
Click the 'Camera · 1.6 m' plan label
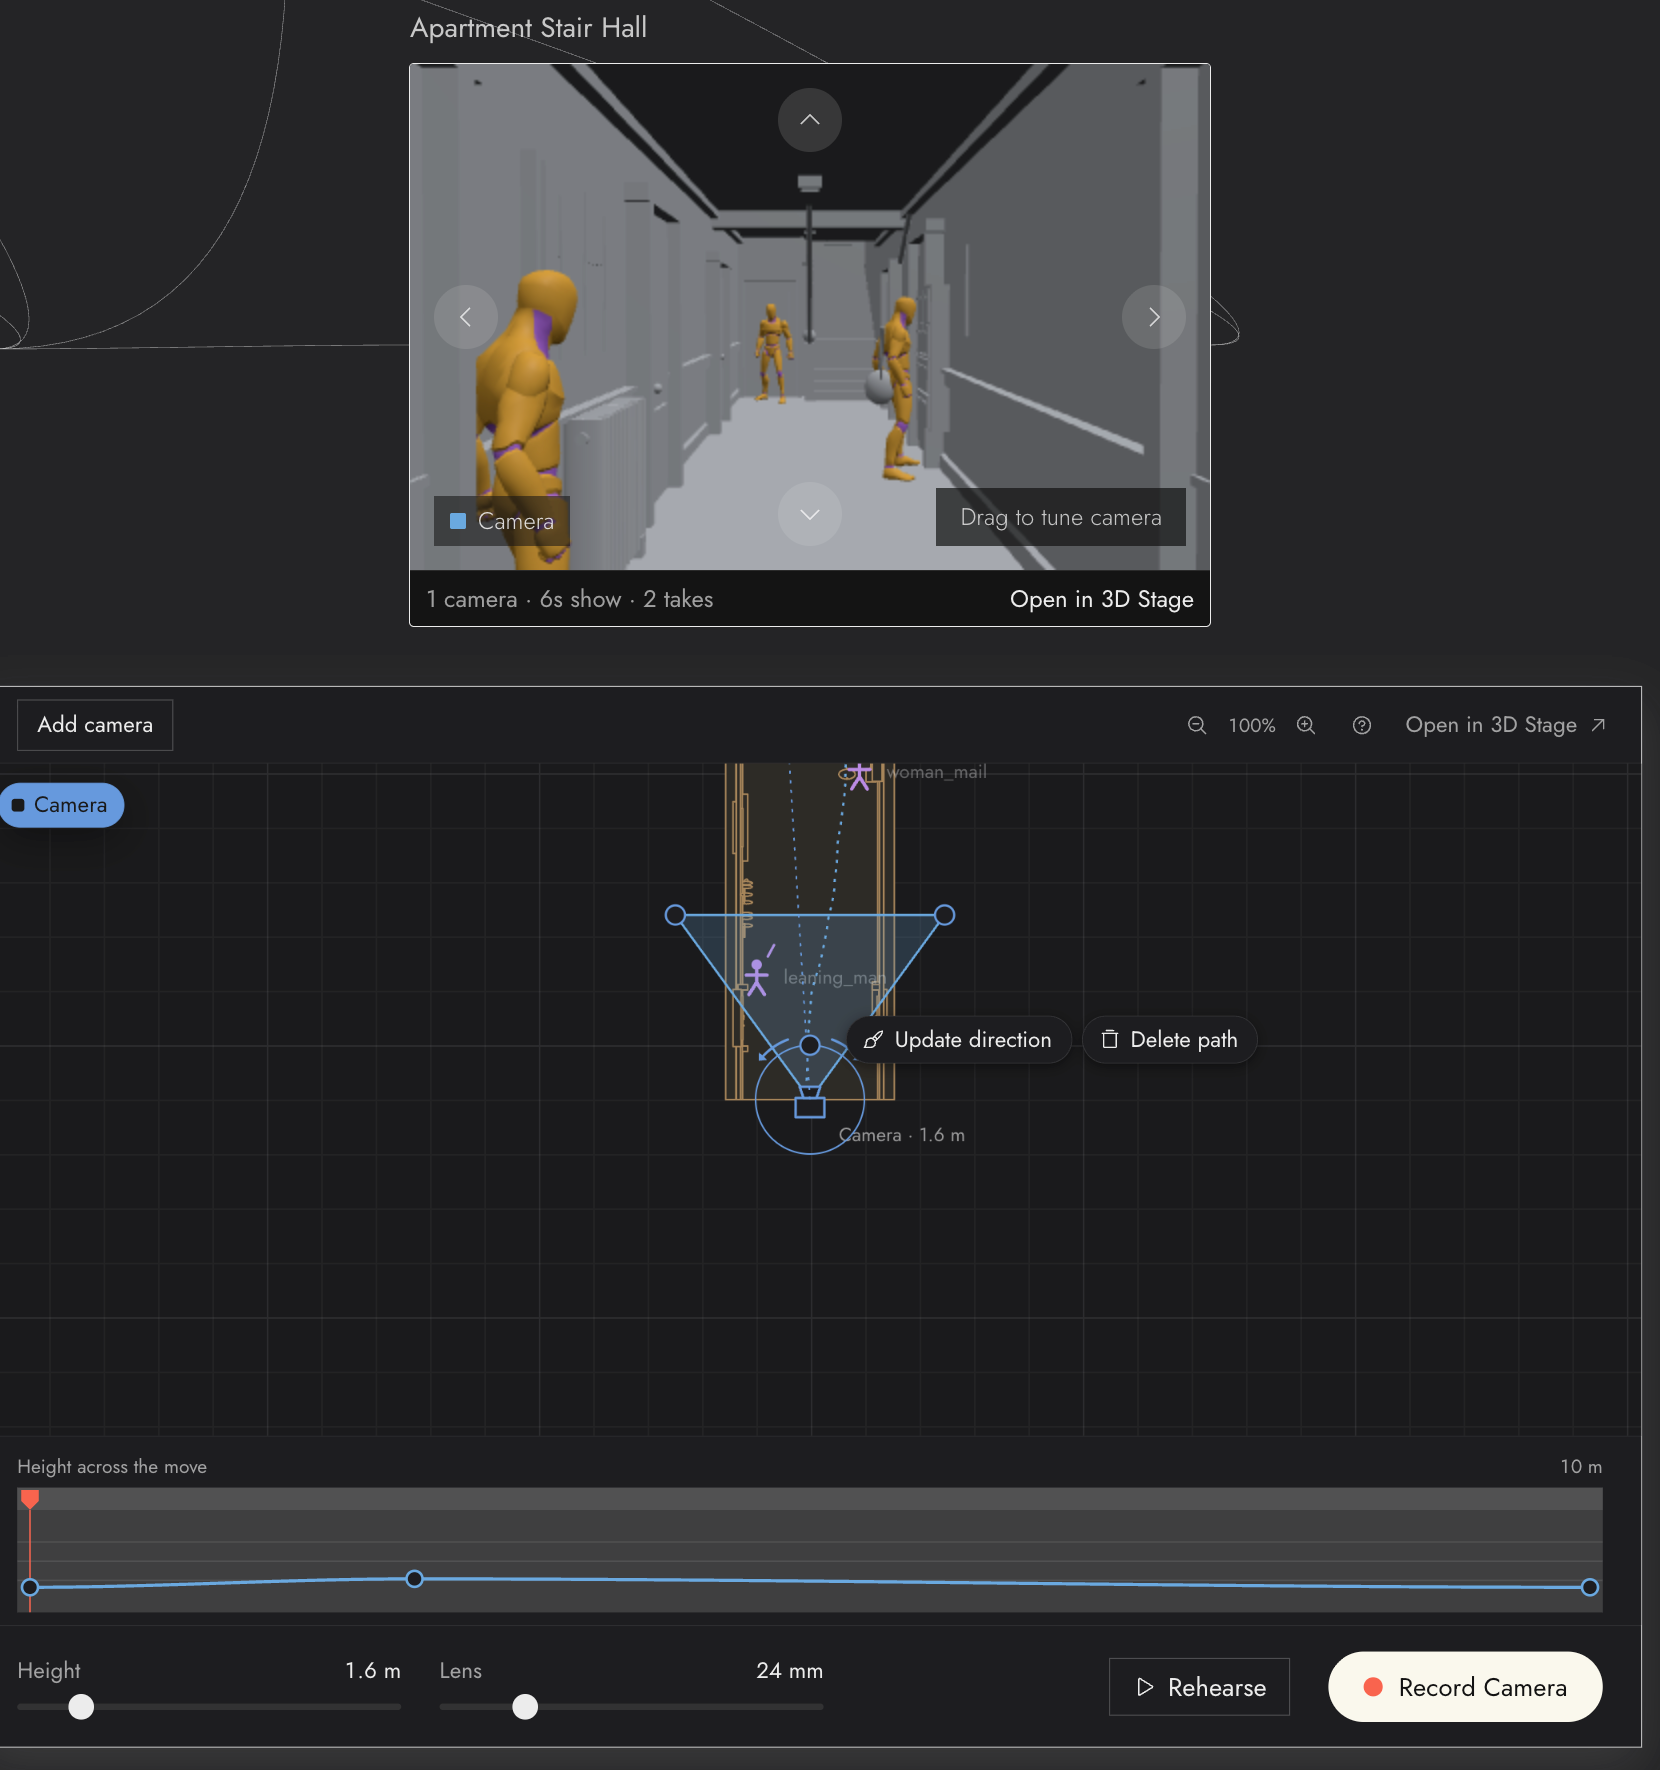tap(902, 1135)
